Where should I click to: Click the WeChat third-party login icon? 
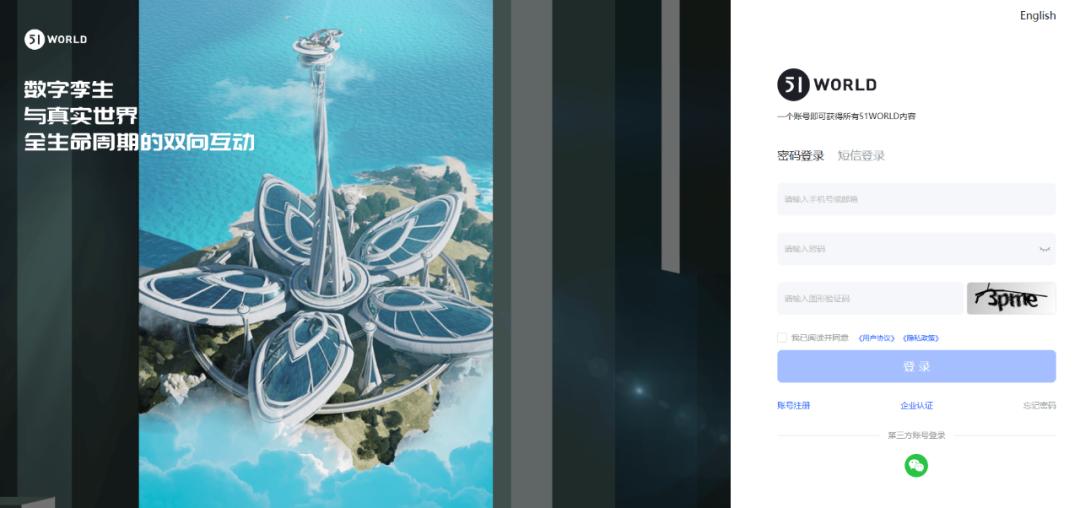pos(916,465)
